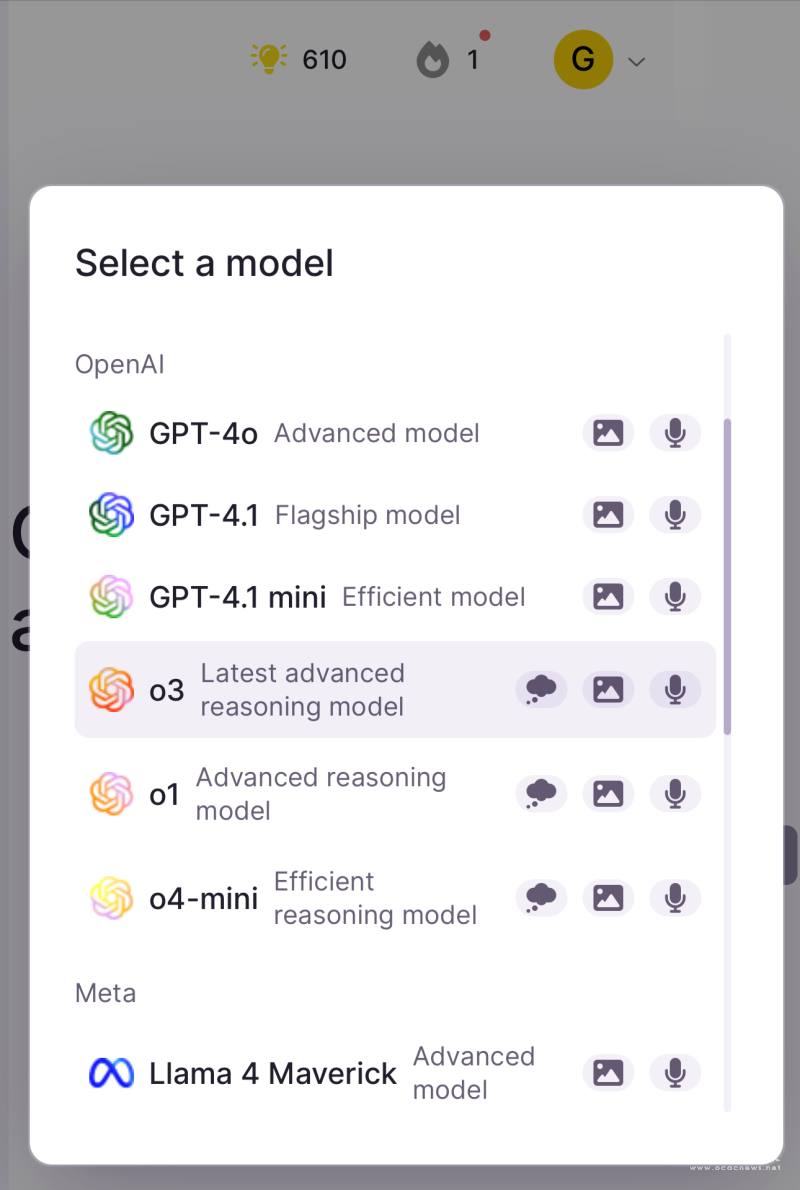Pick the o3 latest advanced reasoning model
Image resolution: width=800 pixels, height=1190 pixels.
pyautogui.click(x=300, y=689)
